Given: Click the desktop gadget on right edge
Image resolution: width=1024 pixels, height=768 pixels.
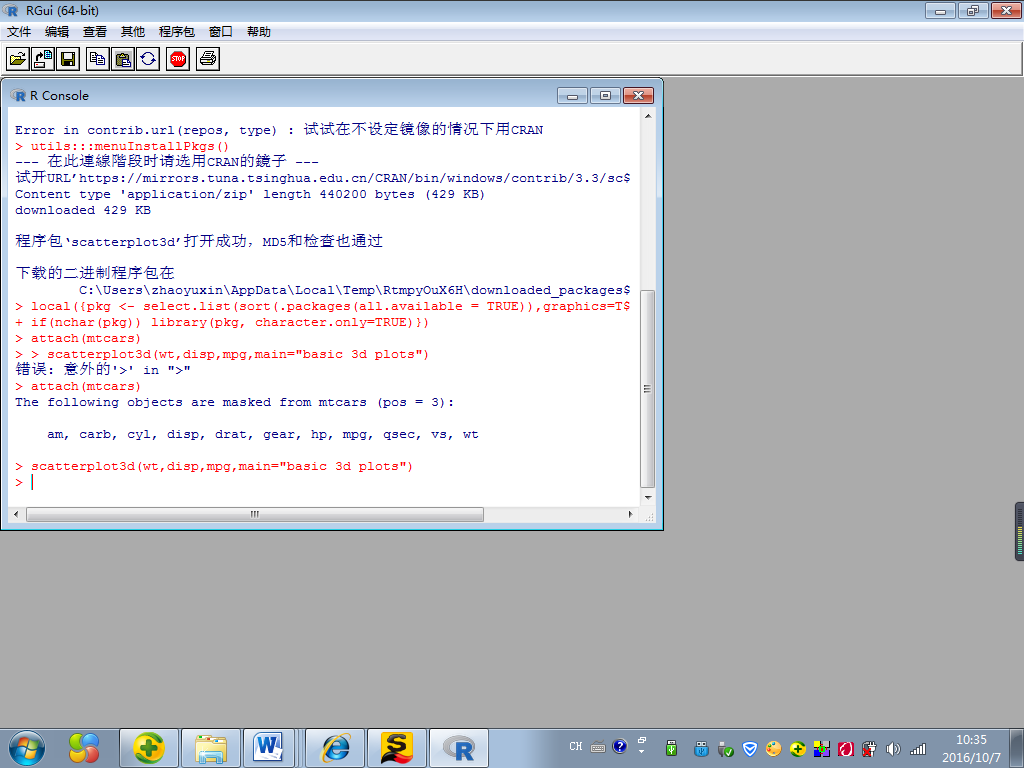Looking at the screenshot, I should point(1019,532).
